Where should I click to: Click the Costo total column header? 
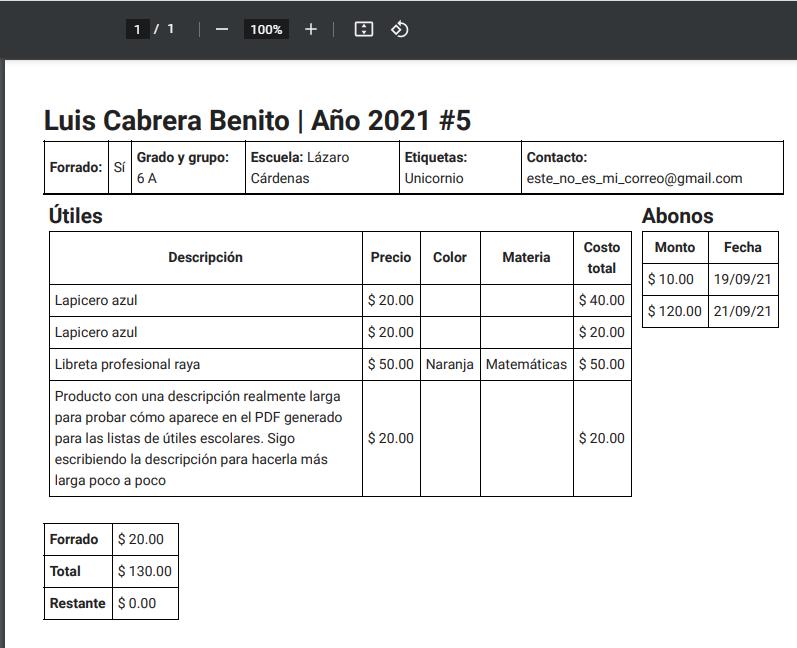(x=602, y=258)
